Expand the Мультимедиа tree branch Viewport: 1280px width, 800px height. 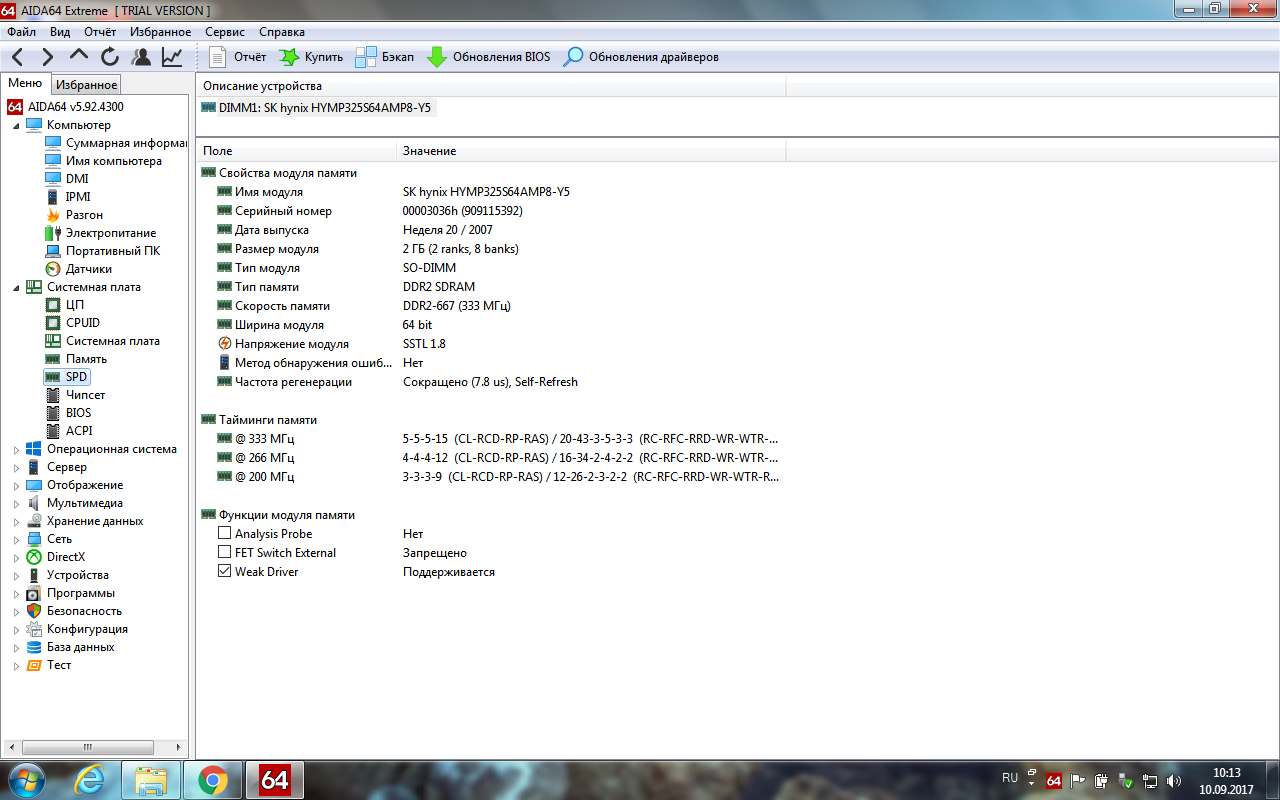[16, 503]
